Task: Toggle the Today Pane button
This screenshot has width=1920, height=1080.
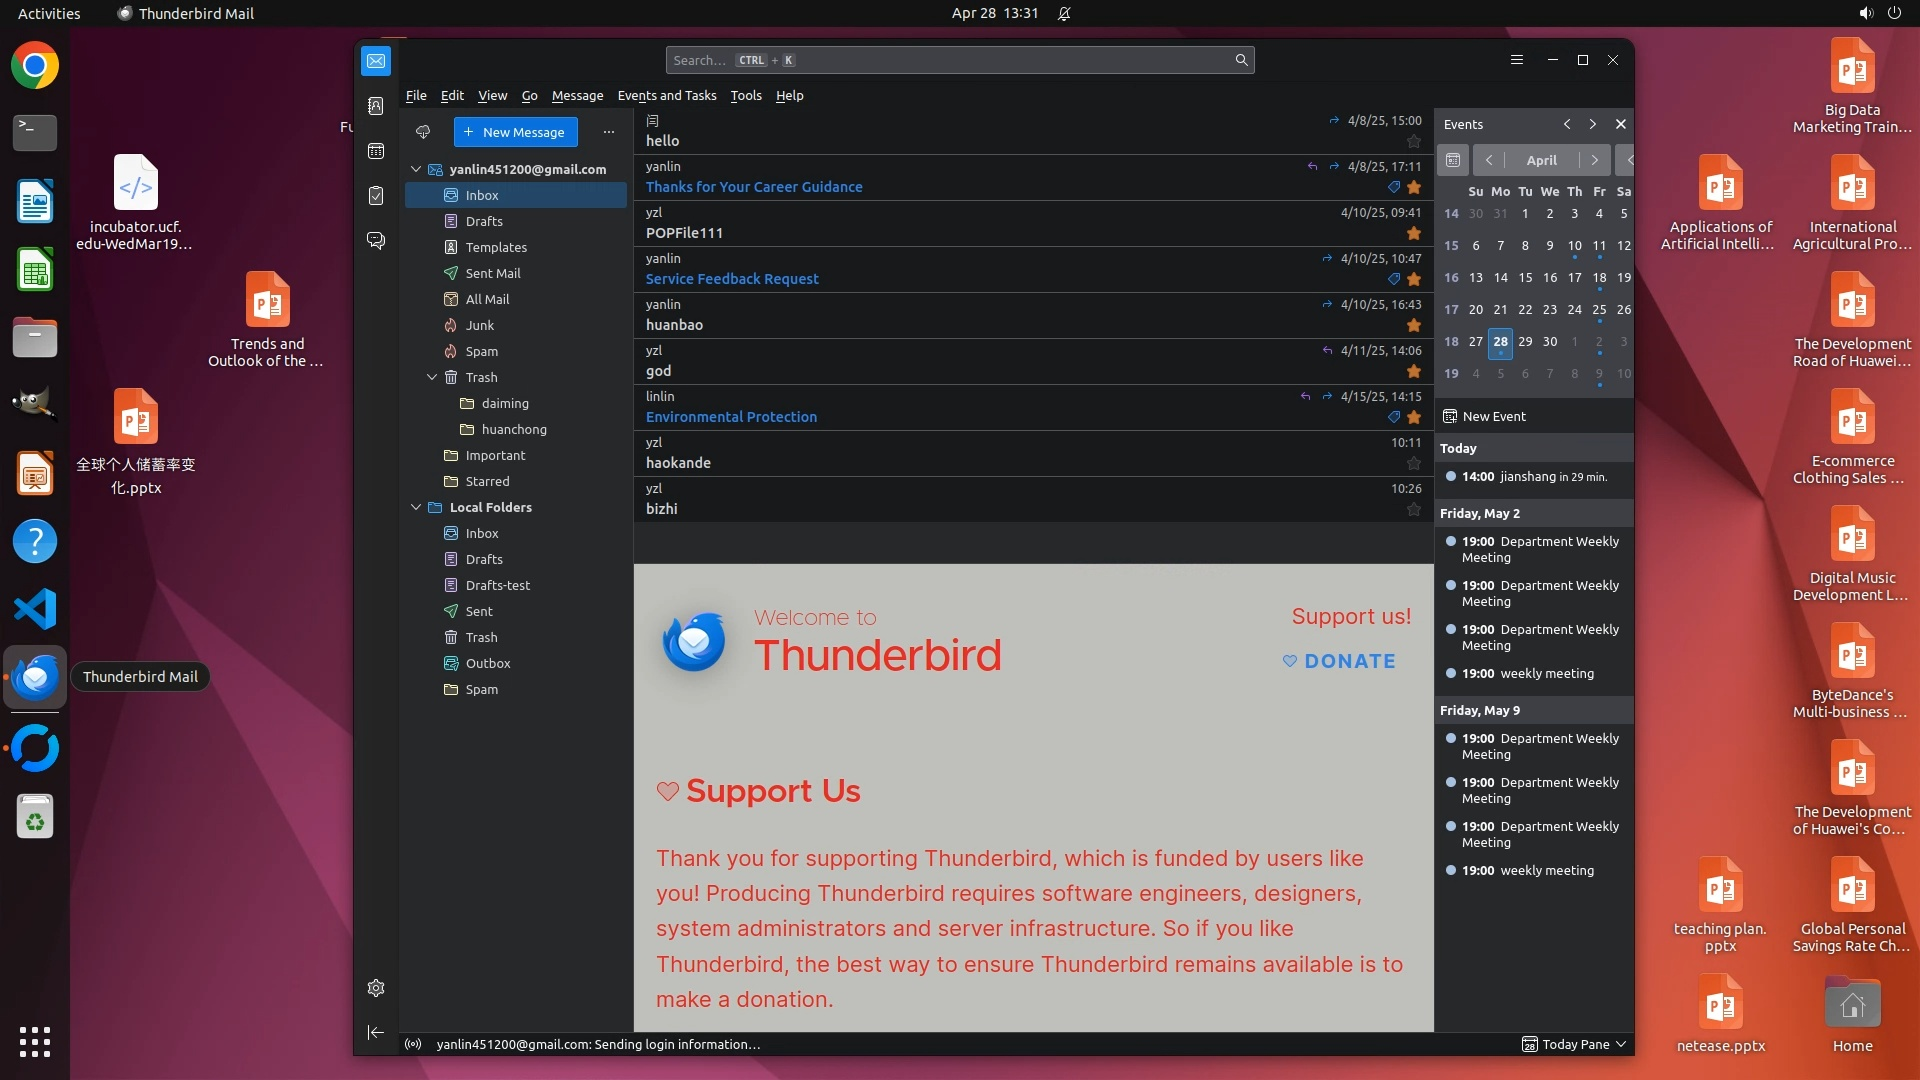Action: 1574,1044
